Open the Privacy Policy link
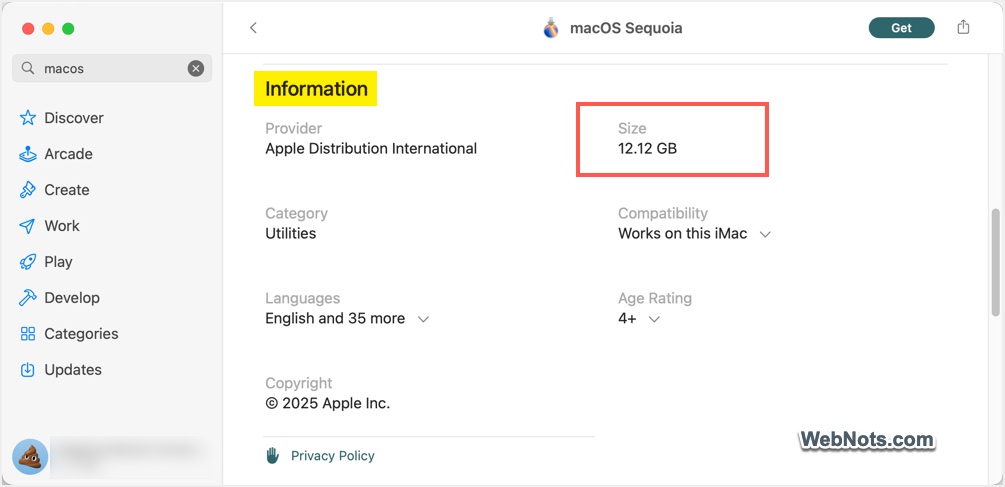This screenshot has width=1005, height=487. pyautogui.click(x=333, y=456)
